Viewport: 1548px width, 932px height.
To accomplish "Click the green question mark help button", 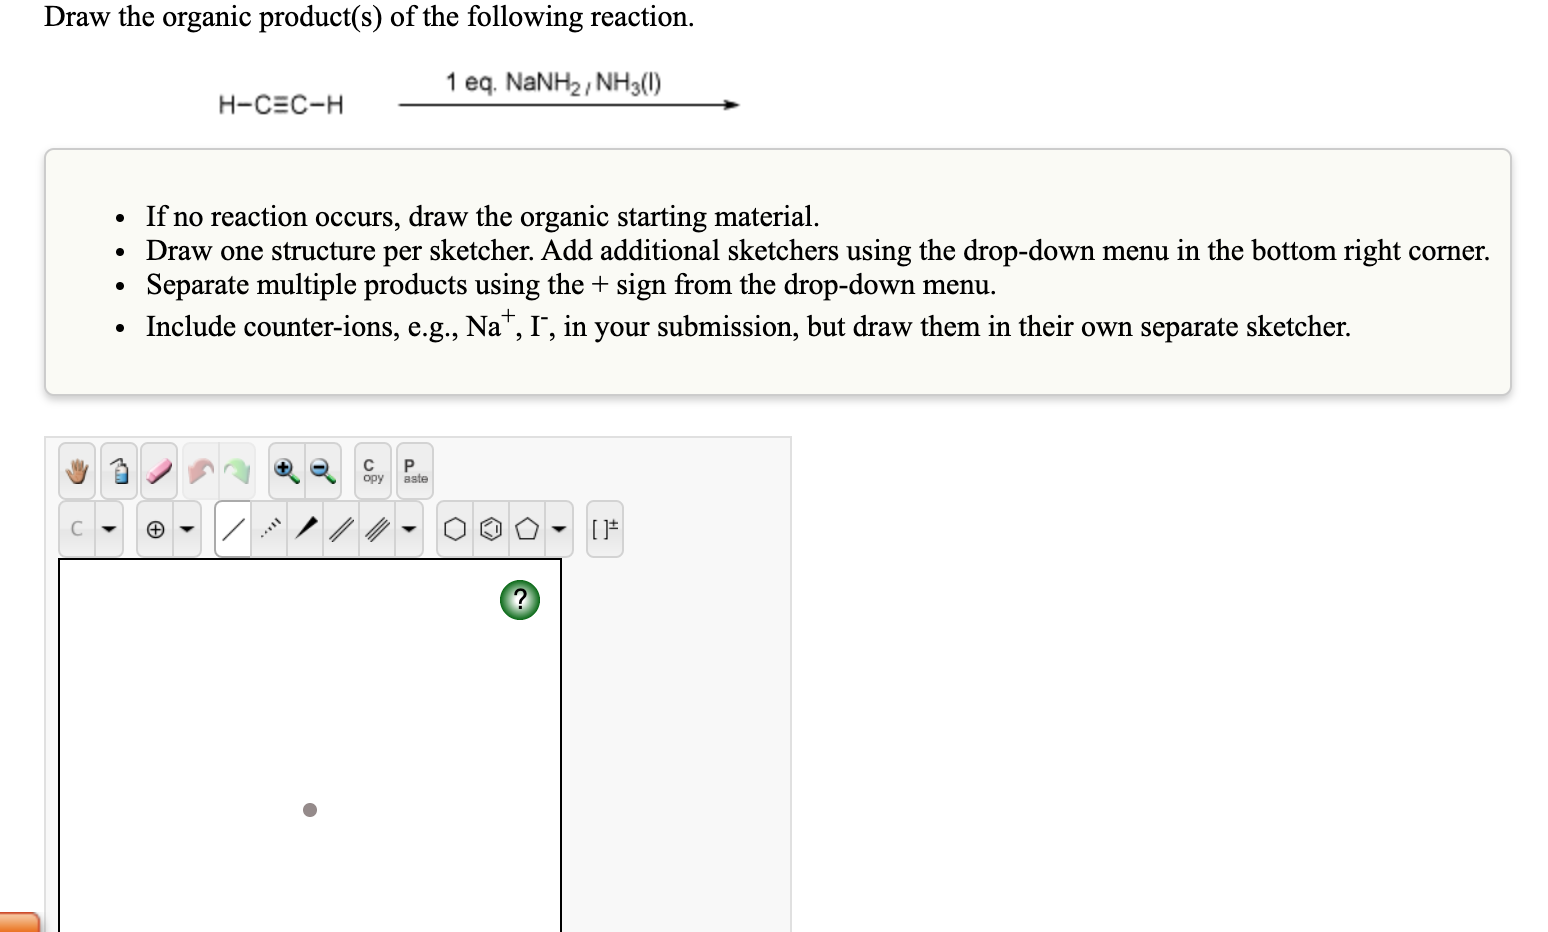I will [x=519, y=599].
